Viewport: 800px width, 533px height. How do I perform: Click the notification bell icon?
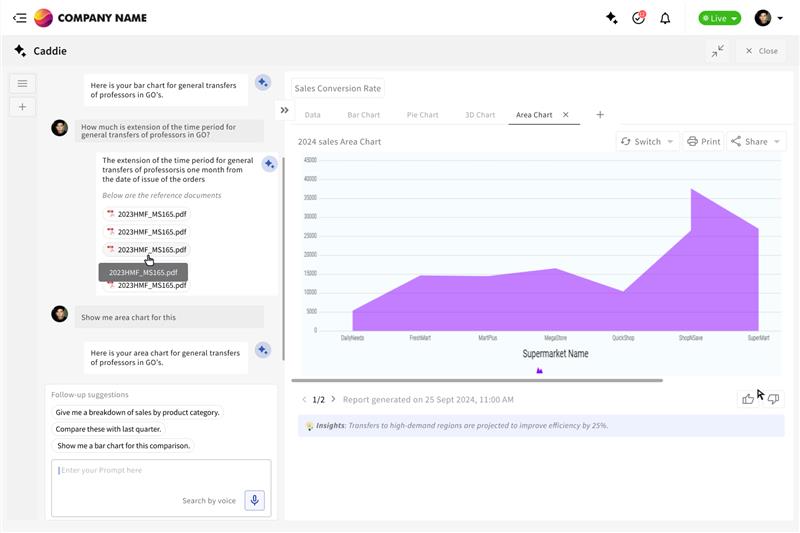665,18
